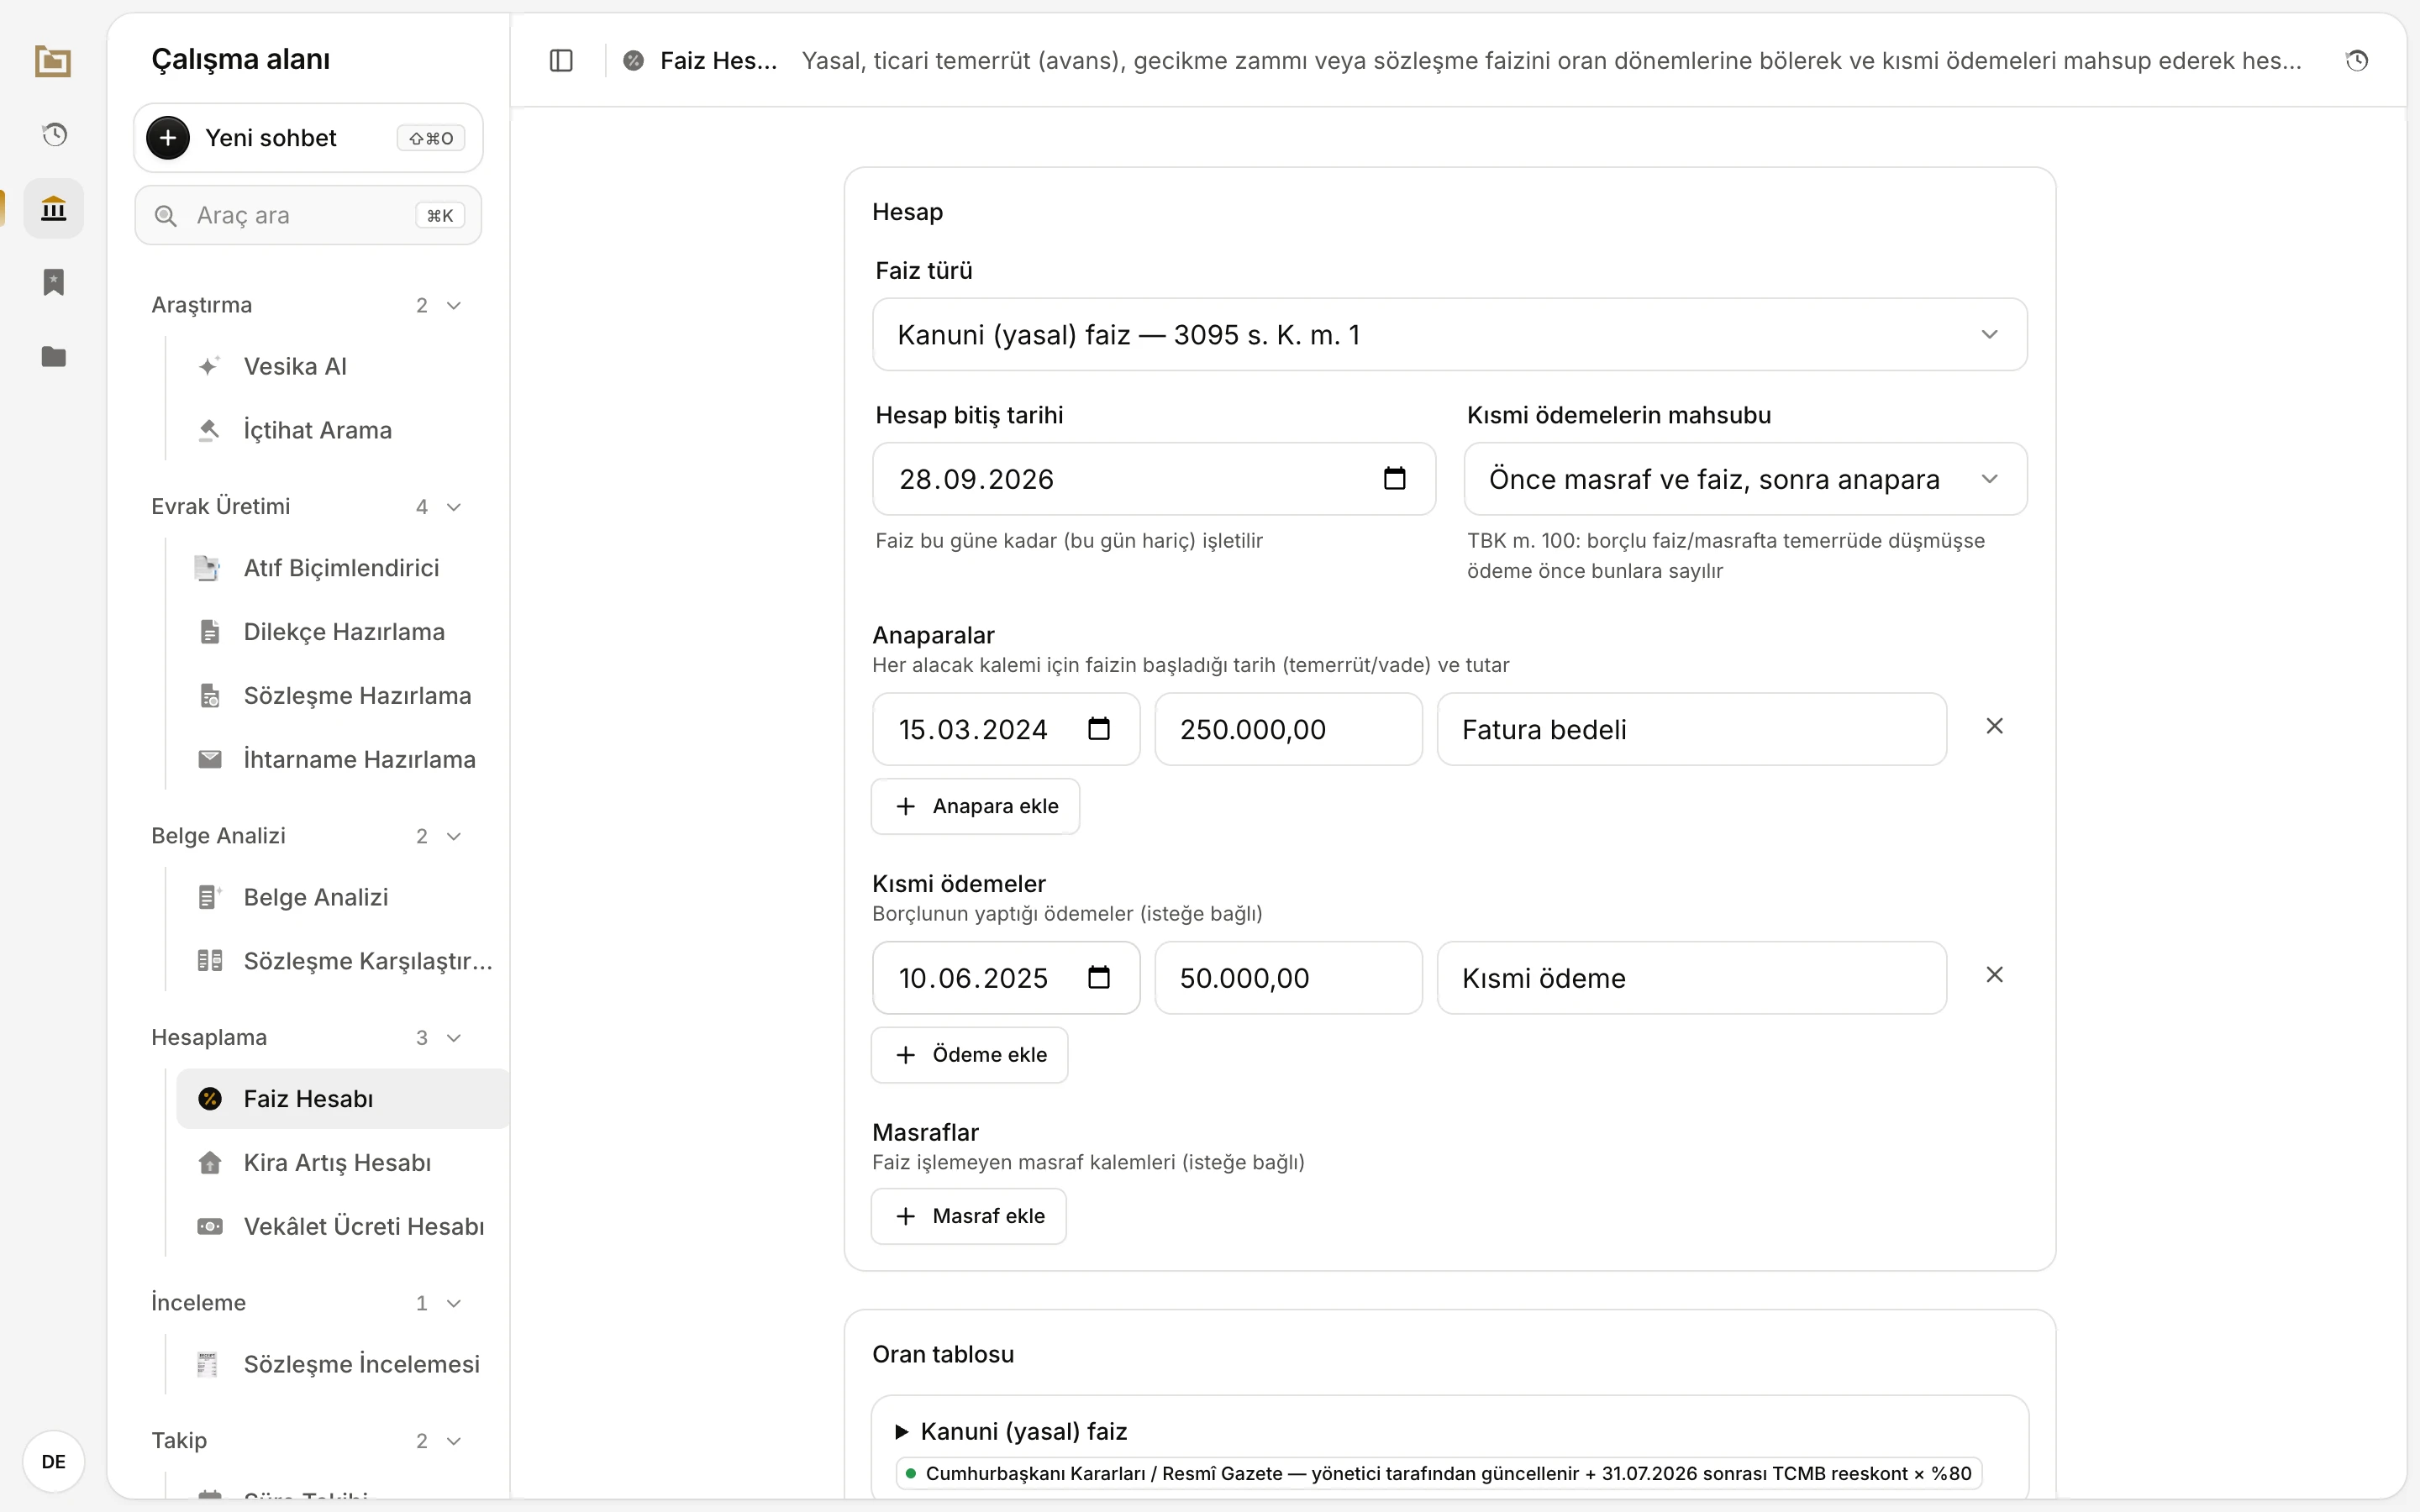Open Vekâlet Ücreti Hesabı tool
This screenshot has height=1512, width=2420.
[342, 1227]
